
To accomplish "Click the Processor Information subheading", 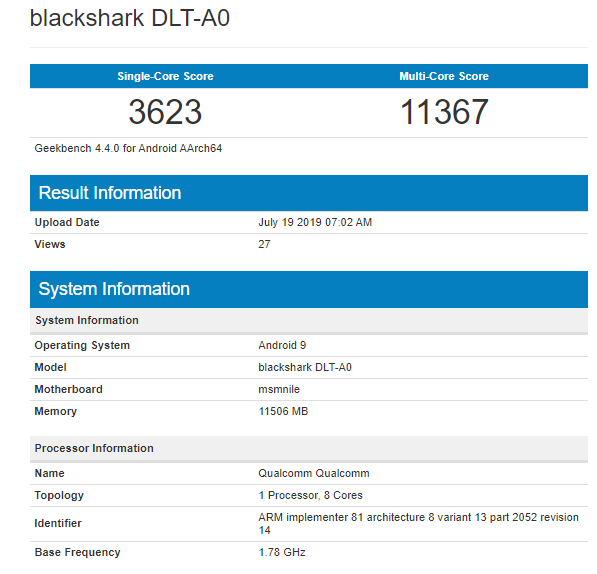I will tap(94, 448).
